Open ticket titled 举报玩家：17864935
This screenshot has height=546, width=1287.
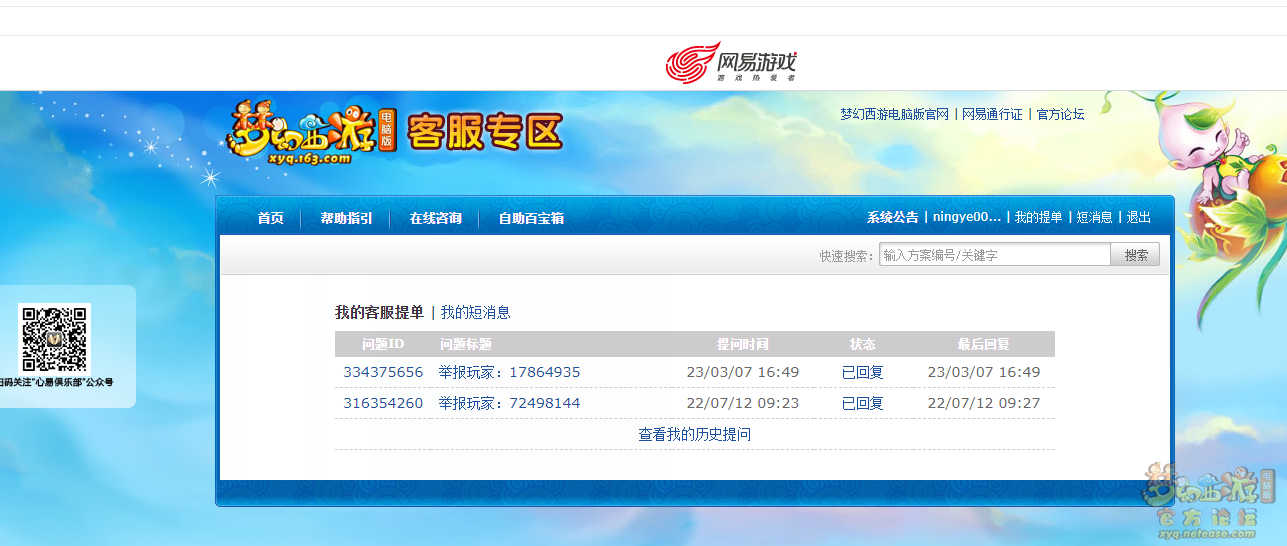pyautogui.click(x=509, y=372)
